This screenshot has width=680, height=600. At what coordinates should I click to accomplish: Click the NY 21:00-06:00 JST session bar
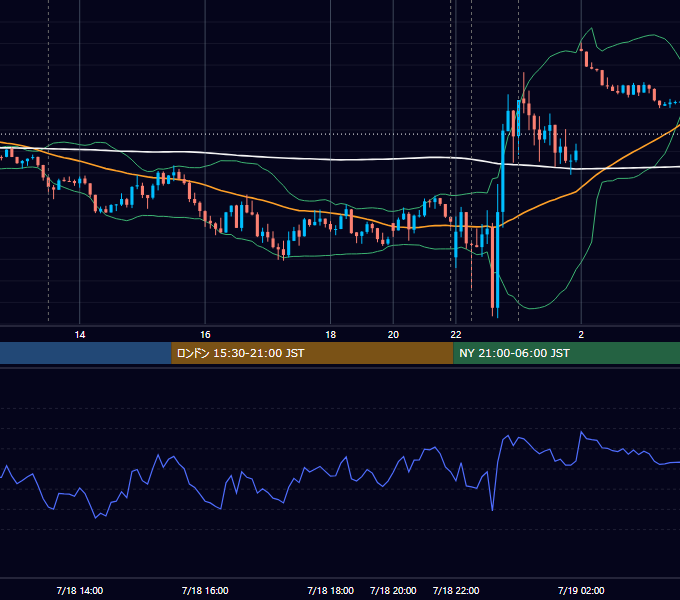[x=566, y=353]
